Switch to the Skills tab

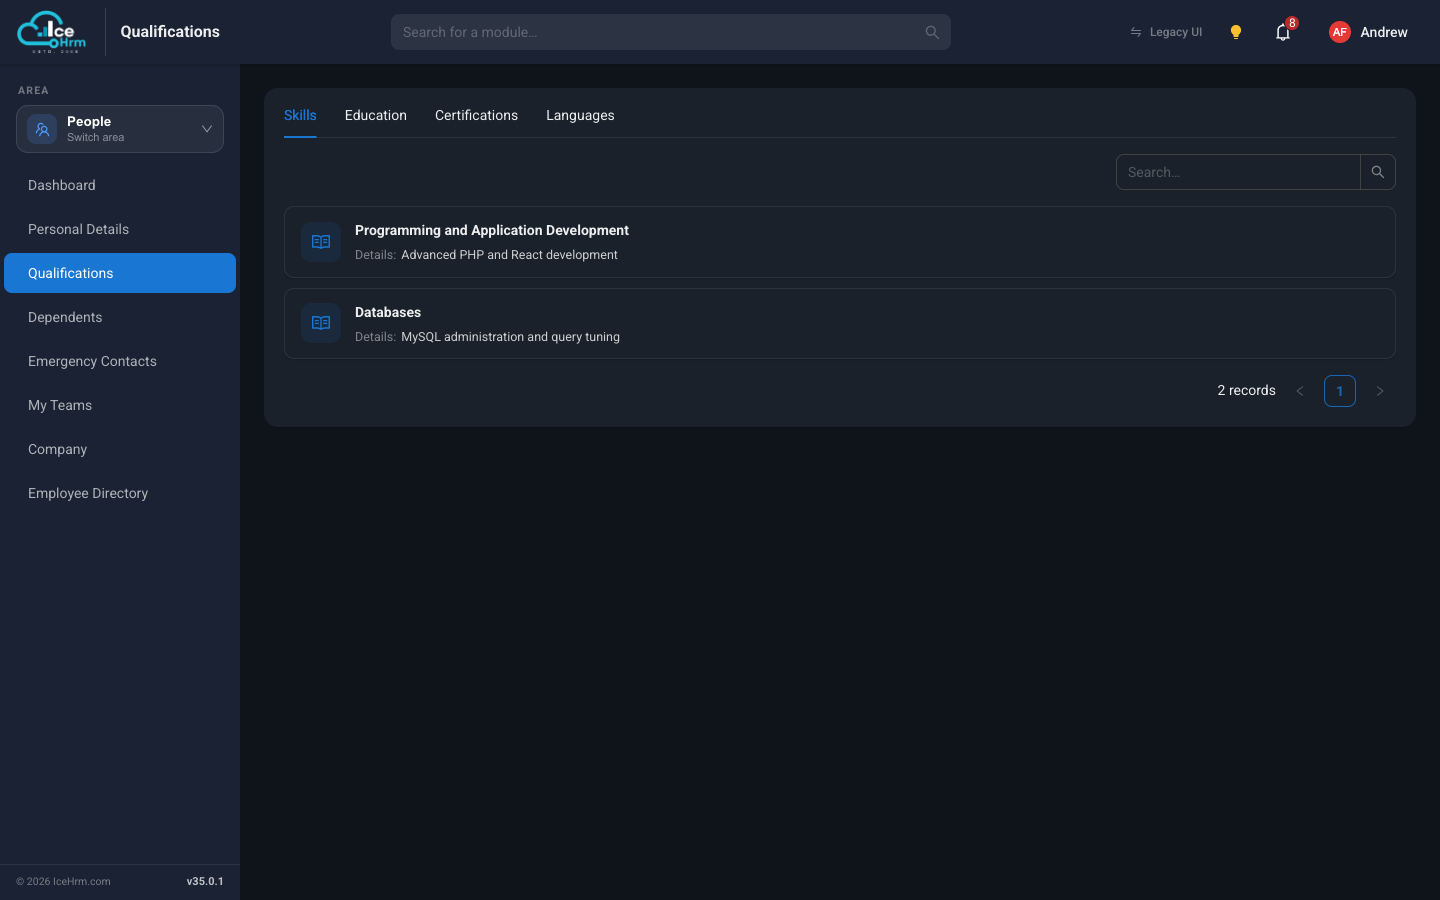[300, 115]
